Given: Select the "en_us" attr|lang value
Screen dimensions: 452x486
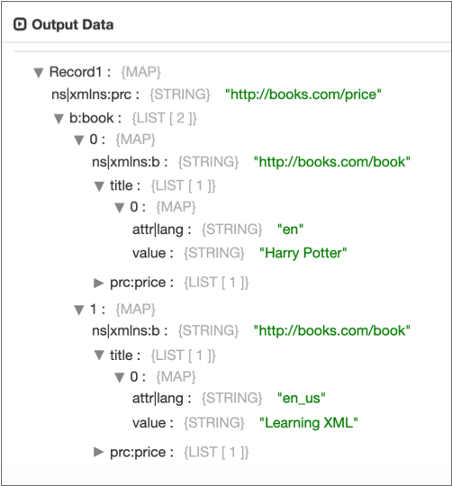Looking at the screenshot, I should 301,398.
